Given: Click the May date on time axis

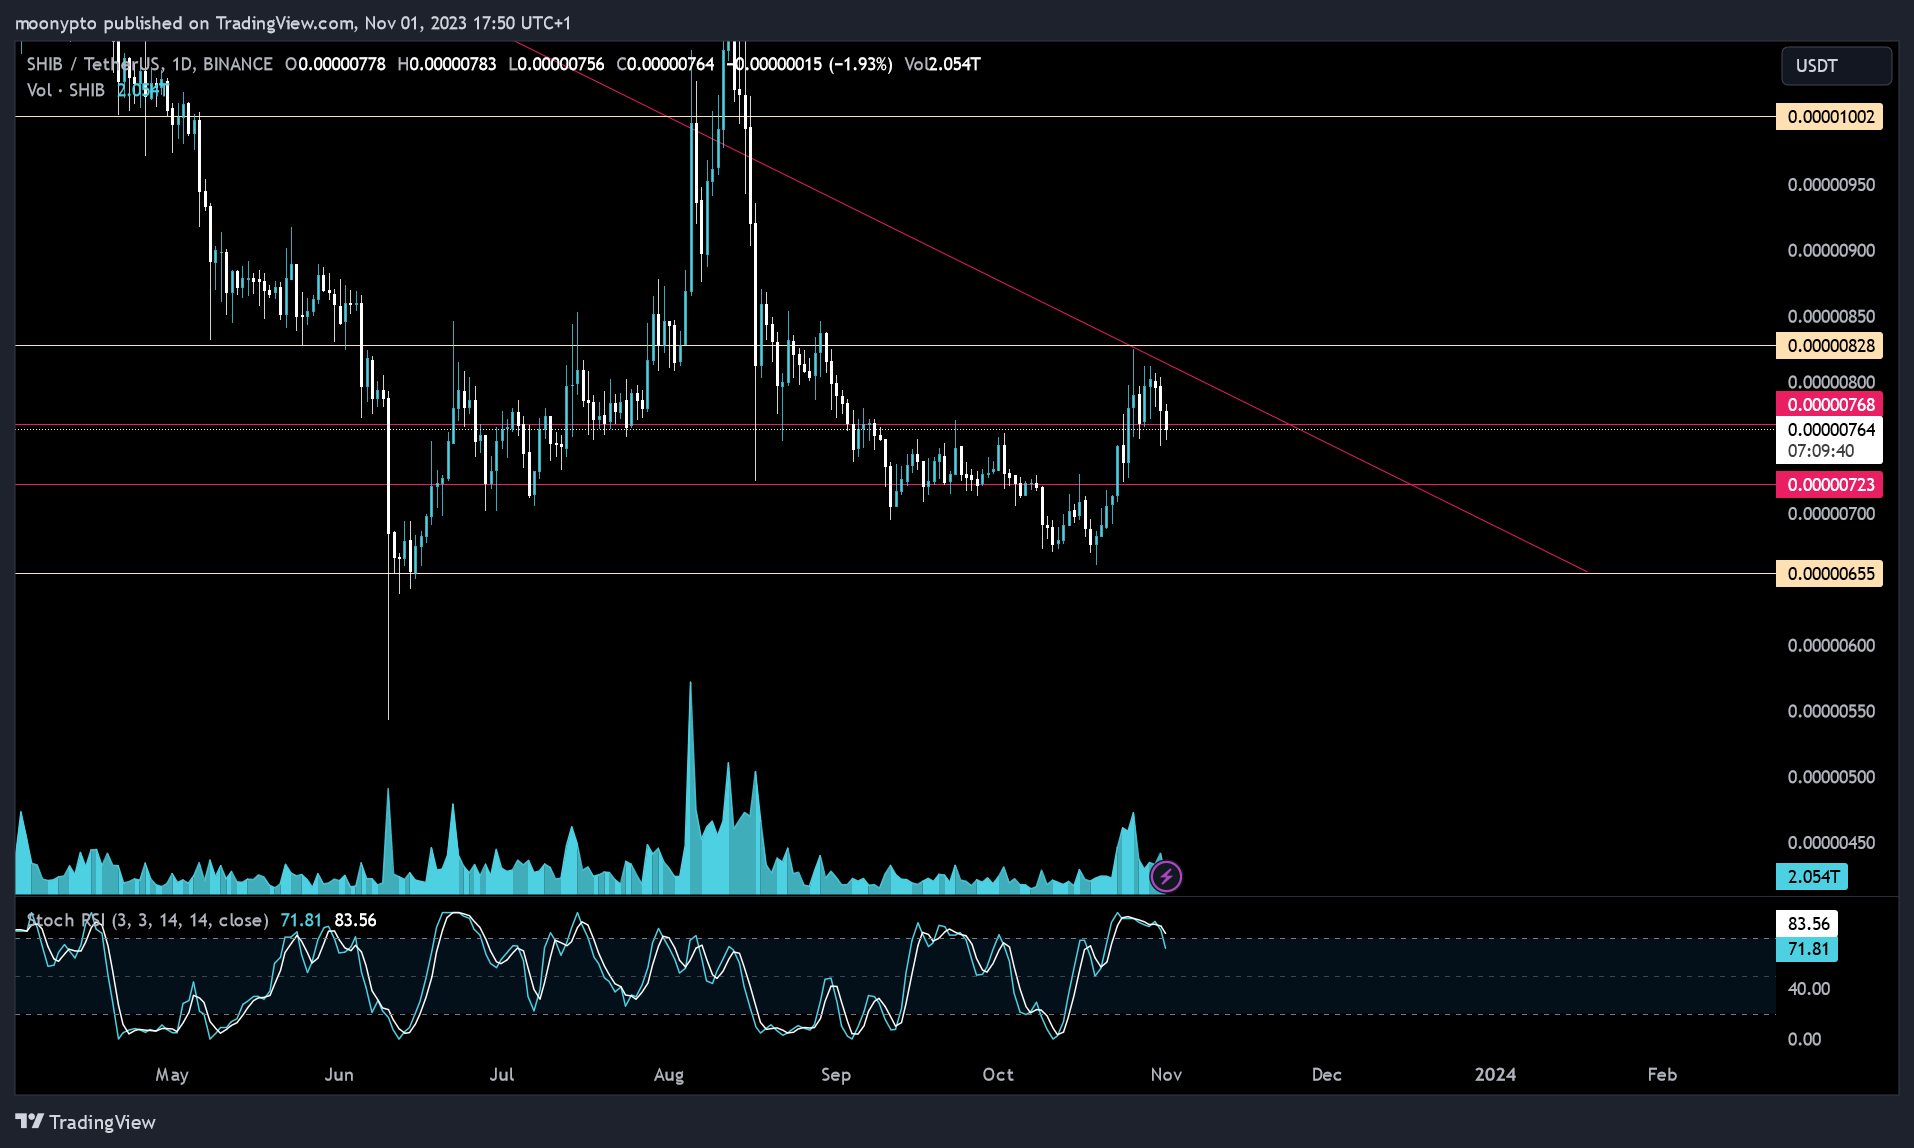Looking at the screenshot, I should coord(172,1075).
